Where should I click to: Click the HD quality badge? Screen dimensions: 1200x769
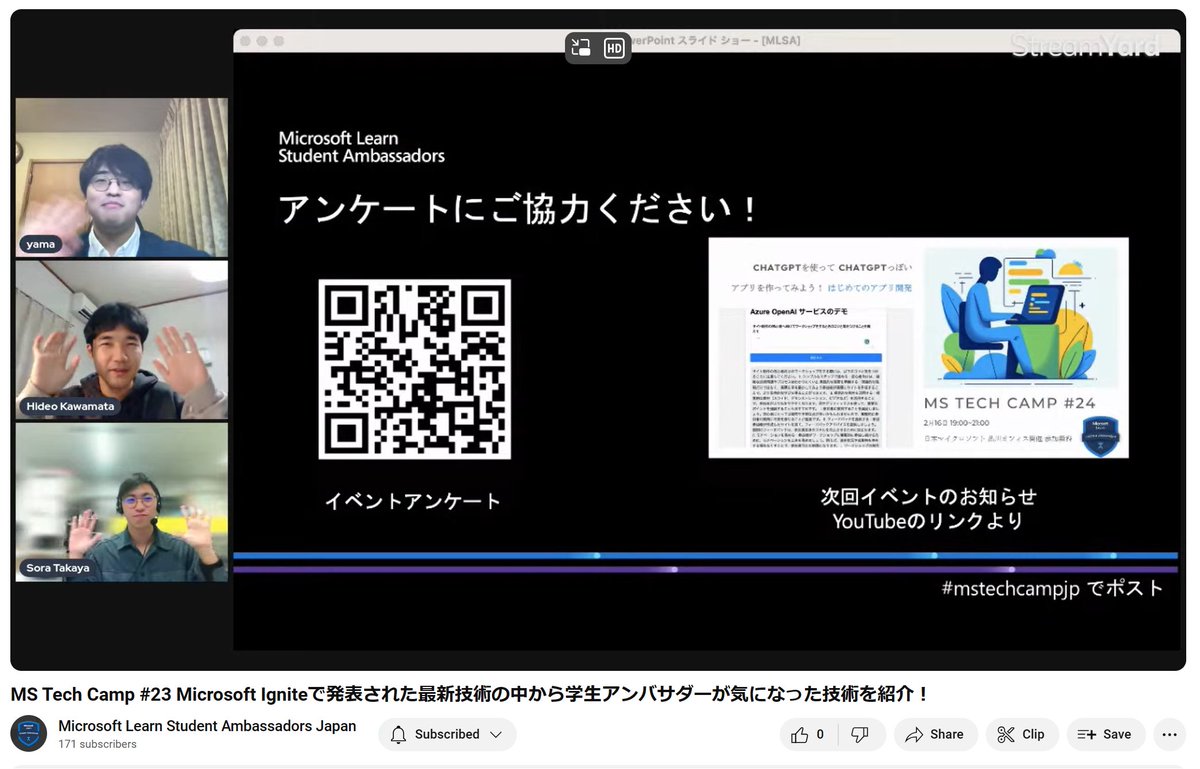coord(613,47)
